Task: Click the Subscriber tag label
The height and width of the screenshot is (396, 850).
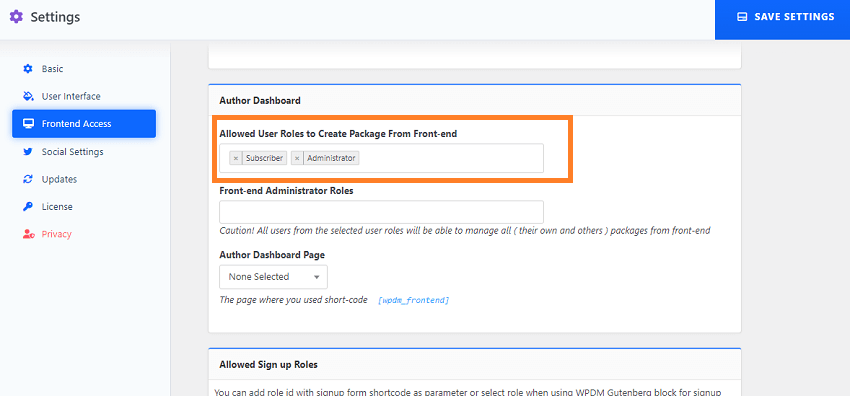Action: pos(265,158)
